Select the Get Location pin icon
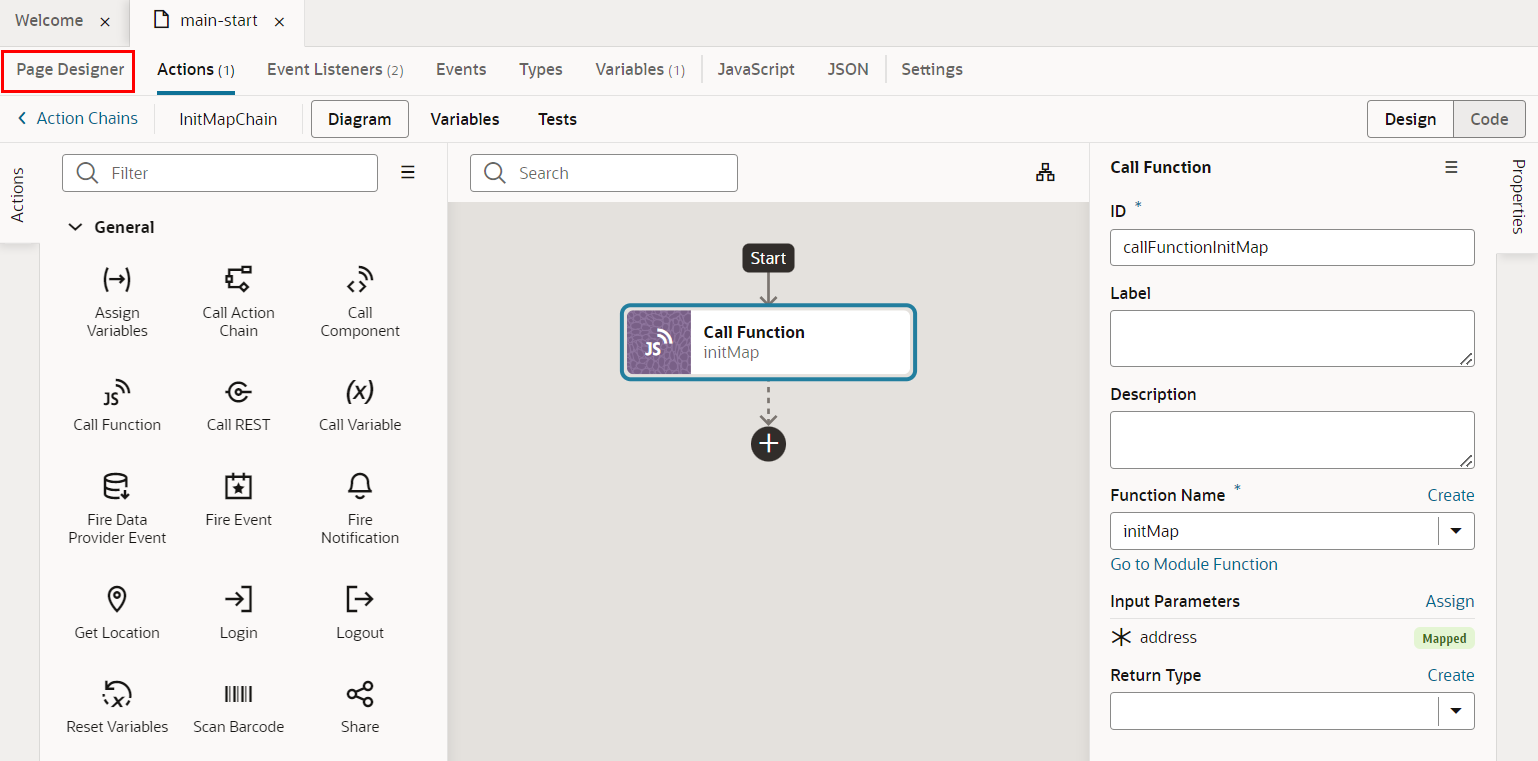Screen dimensions: 1538x761 [117, 599]
